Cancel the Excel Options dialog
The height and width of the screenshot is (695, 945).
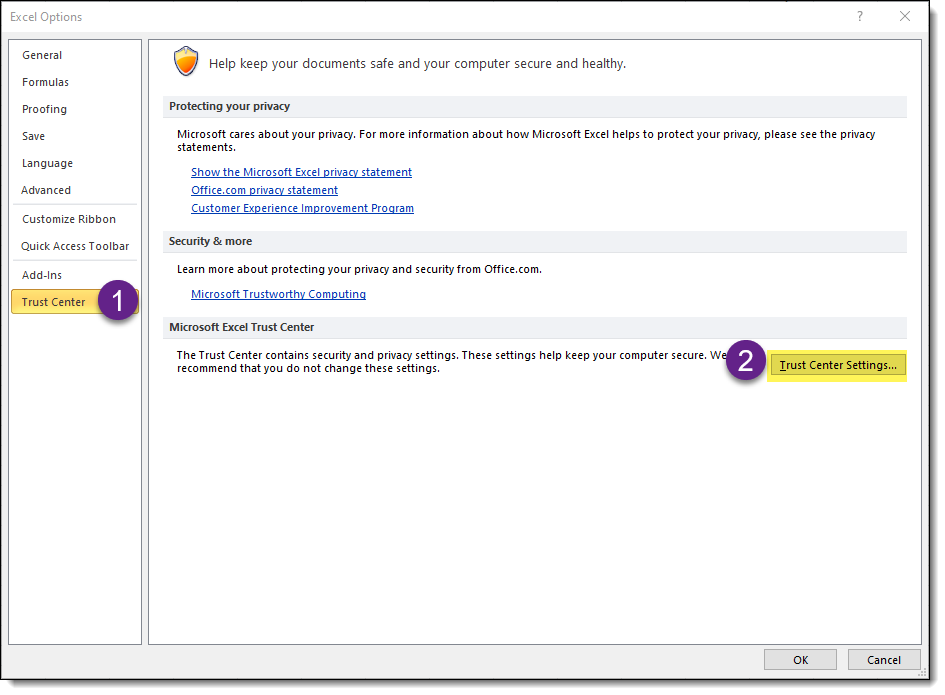coord(884,660)
